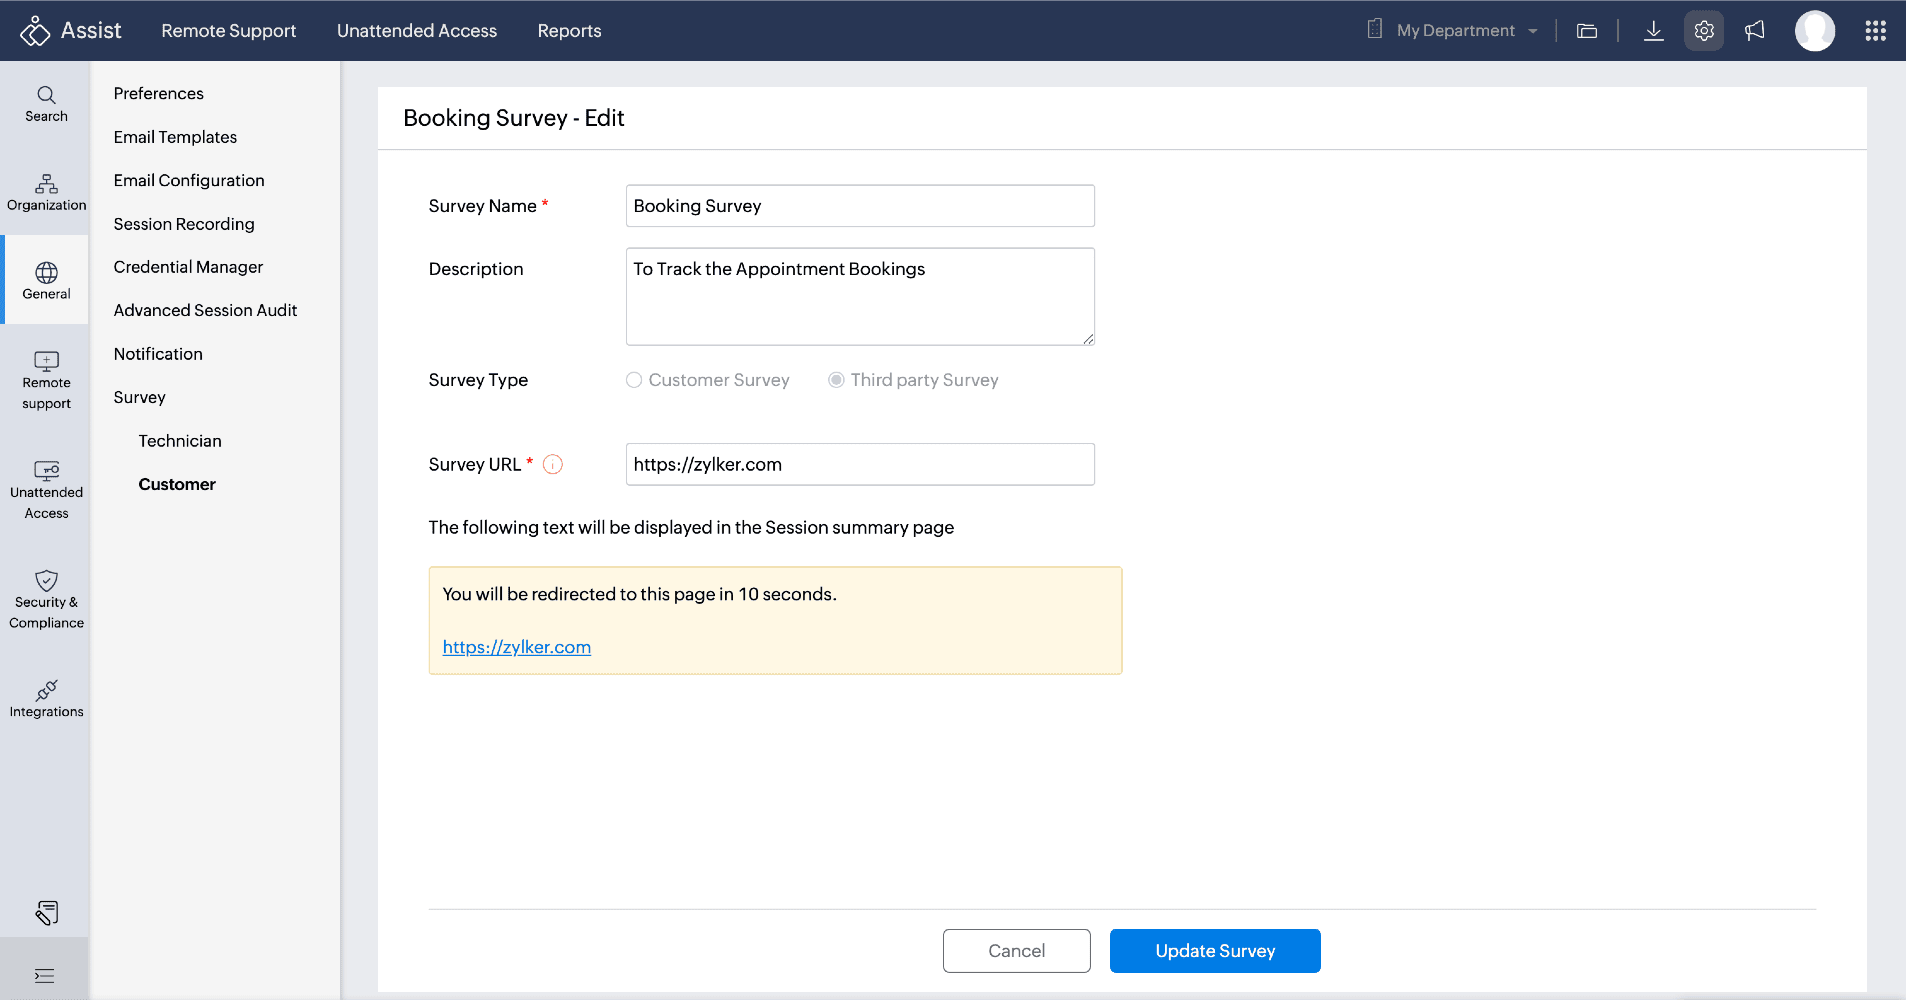Click the Survey URL info icon
1906x1000 pixels.
pos(553,465)
